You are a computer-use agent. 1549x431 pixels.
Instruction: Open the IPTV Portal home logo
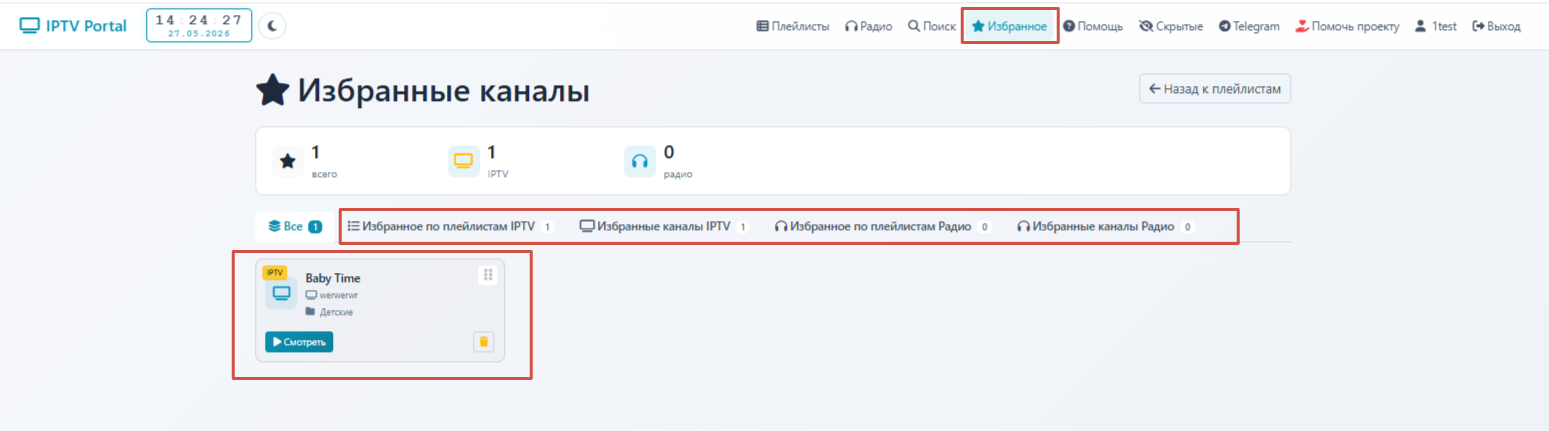(73, 26)
